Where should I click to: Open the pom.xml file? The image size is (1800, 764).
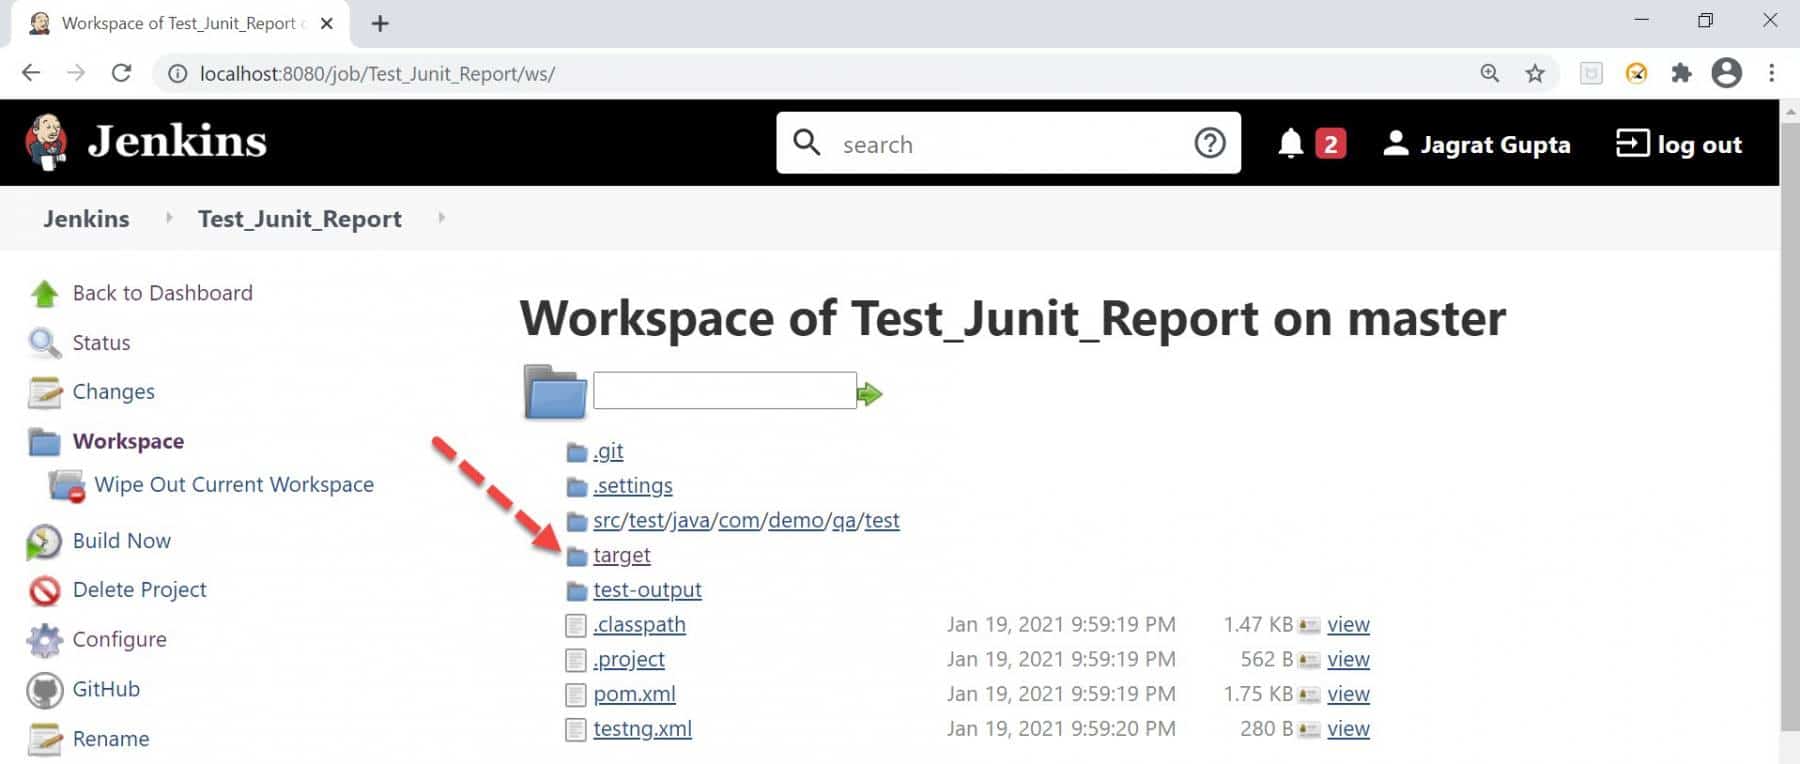point(634,694)
